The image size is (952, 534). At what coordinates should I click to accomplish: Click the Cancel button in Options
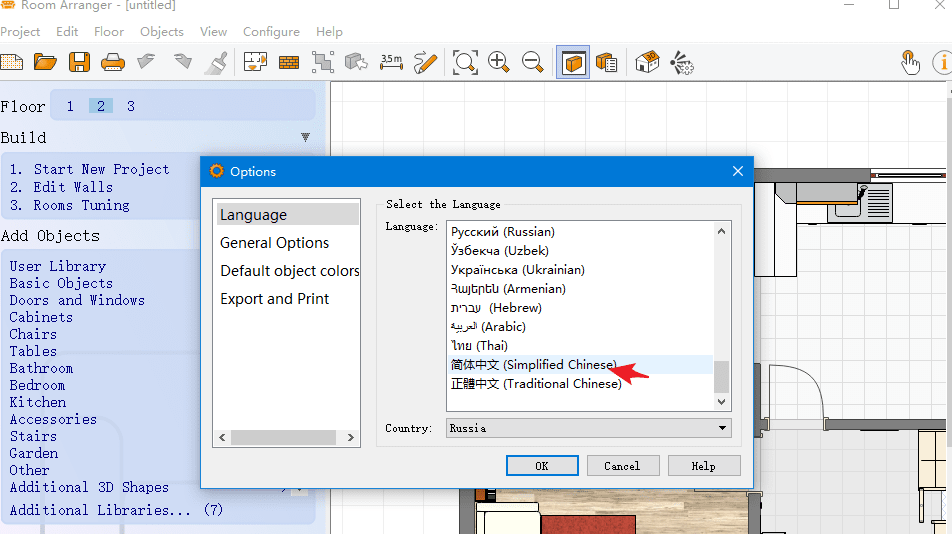(622, 466)
